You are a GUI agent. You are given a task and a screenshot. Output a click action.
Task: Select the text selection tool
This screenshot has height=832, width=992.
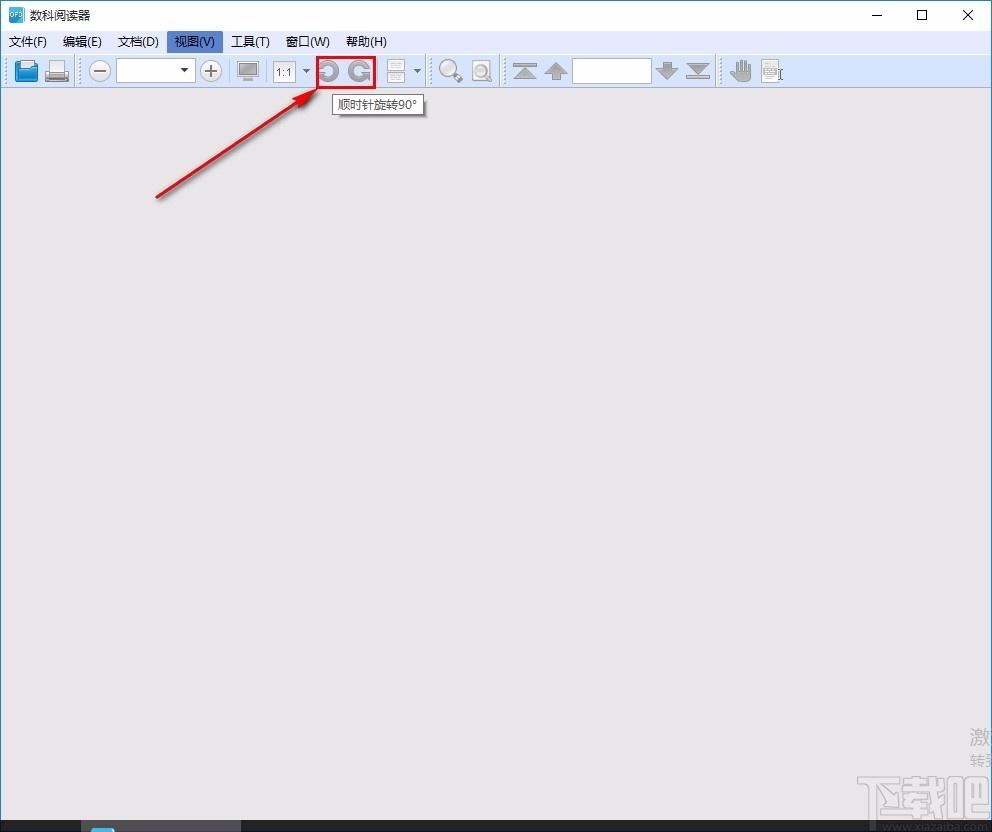point(772,71)
